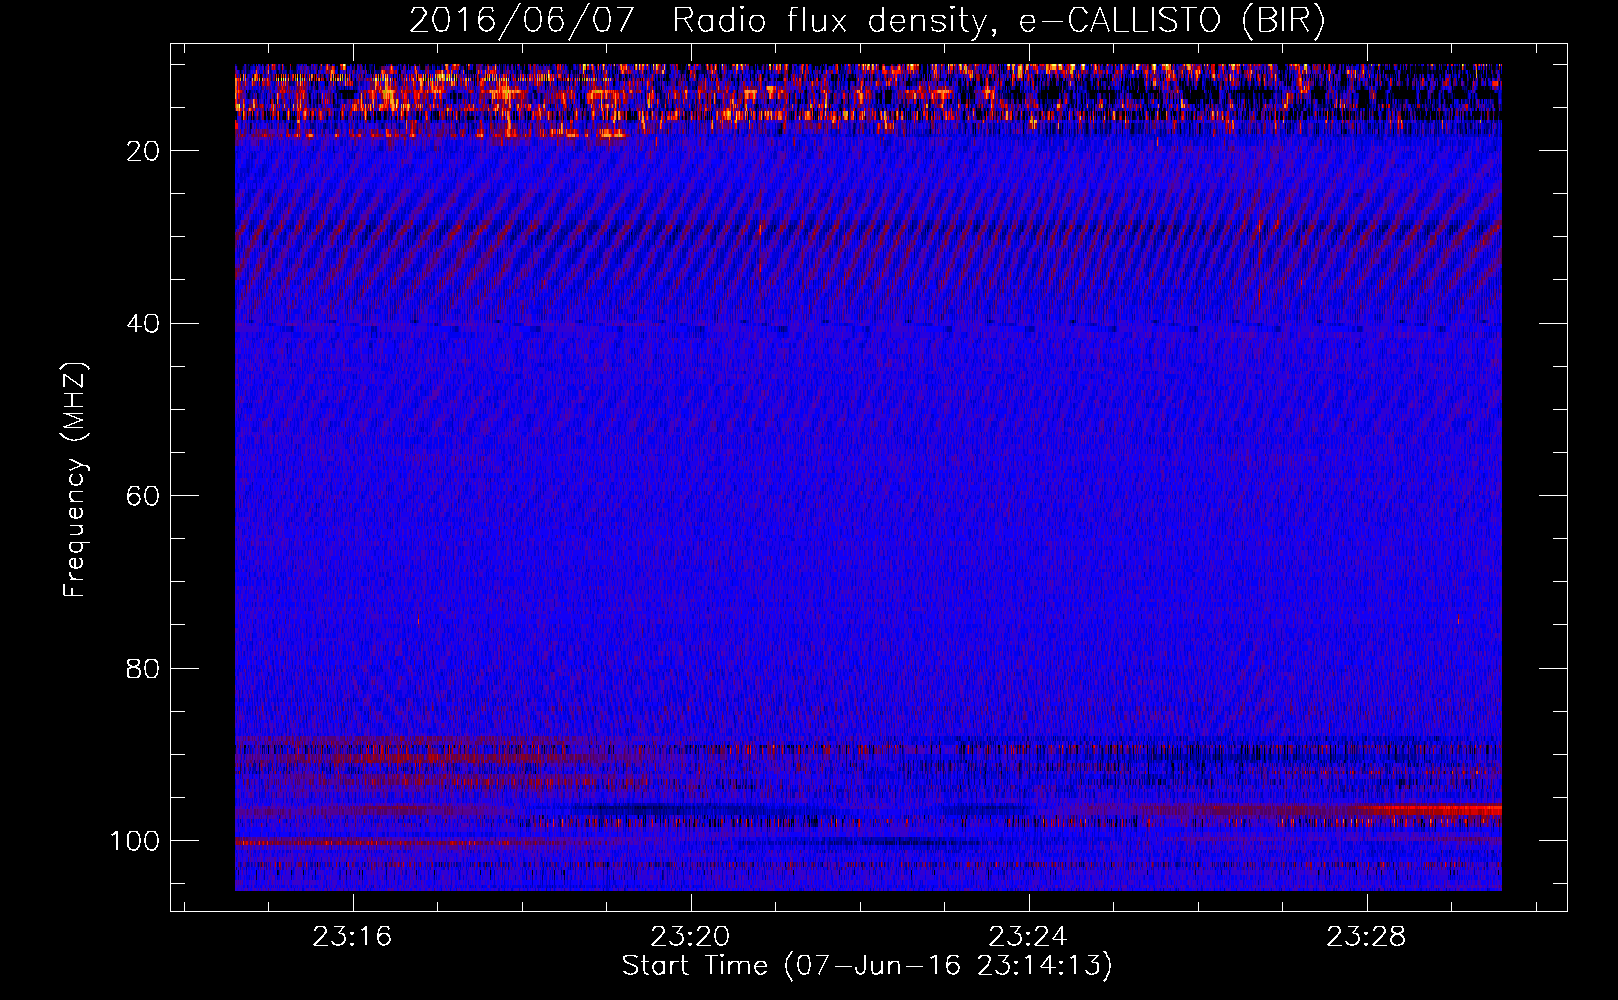Click the 60 MHz frequency tick label

(143, 497)
